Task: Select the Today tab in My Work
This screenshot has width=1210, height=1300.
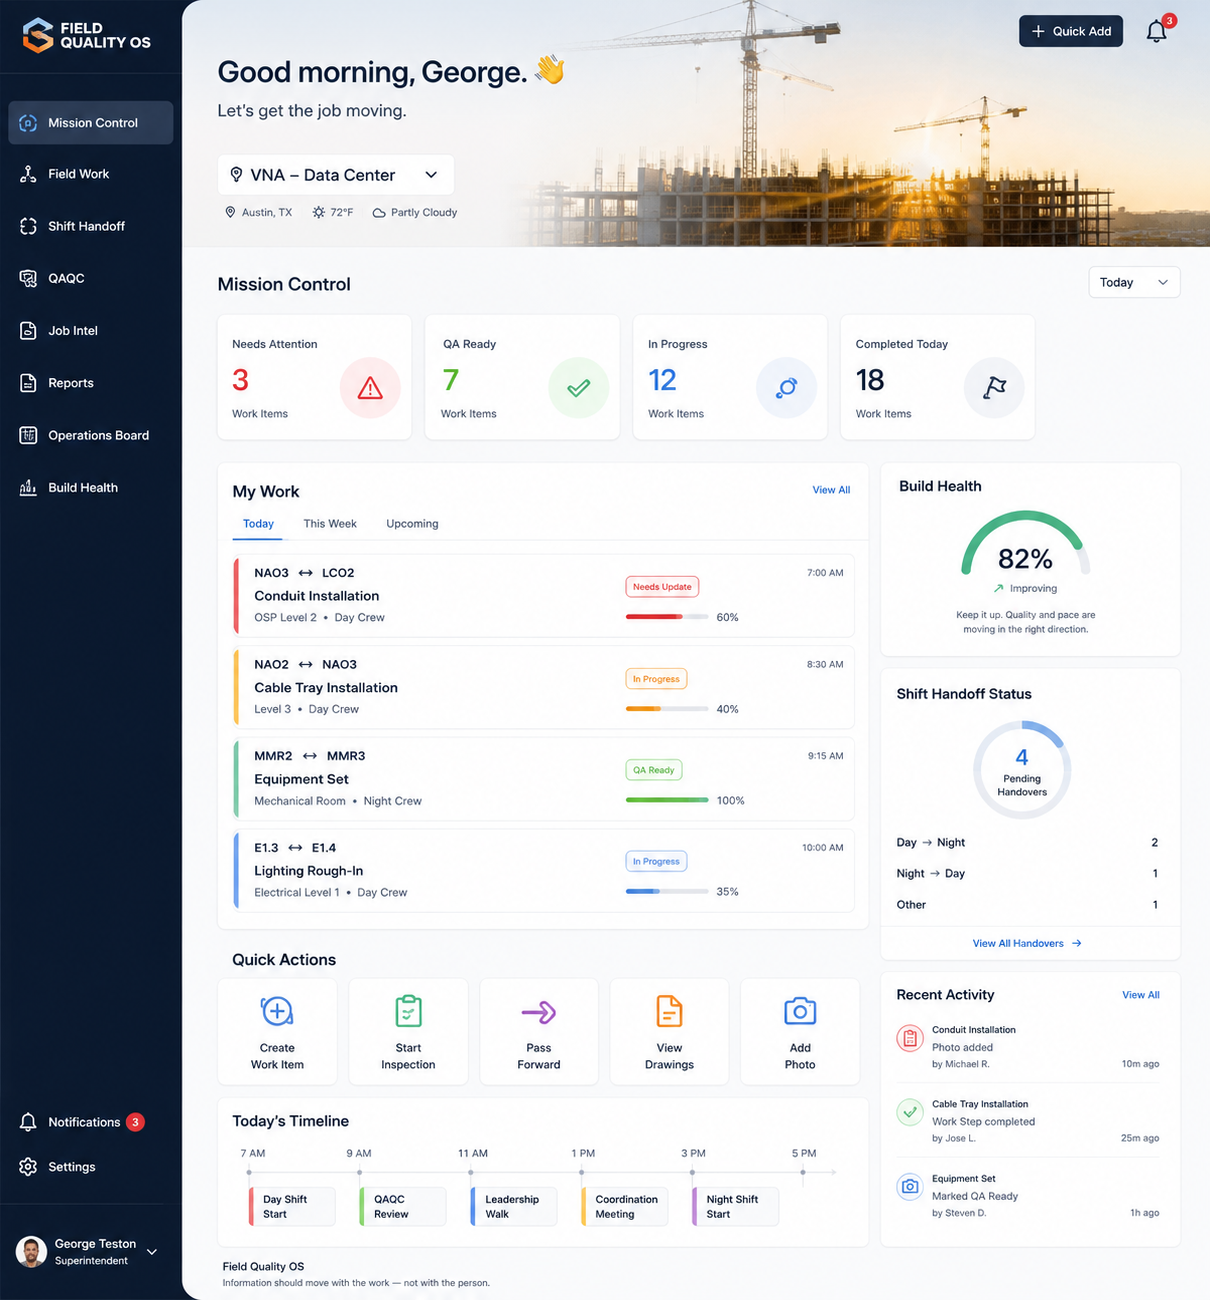Action: pyautogui.click(x=258, y=524)
